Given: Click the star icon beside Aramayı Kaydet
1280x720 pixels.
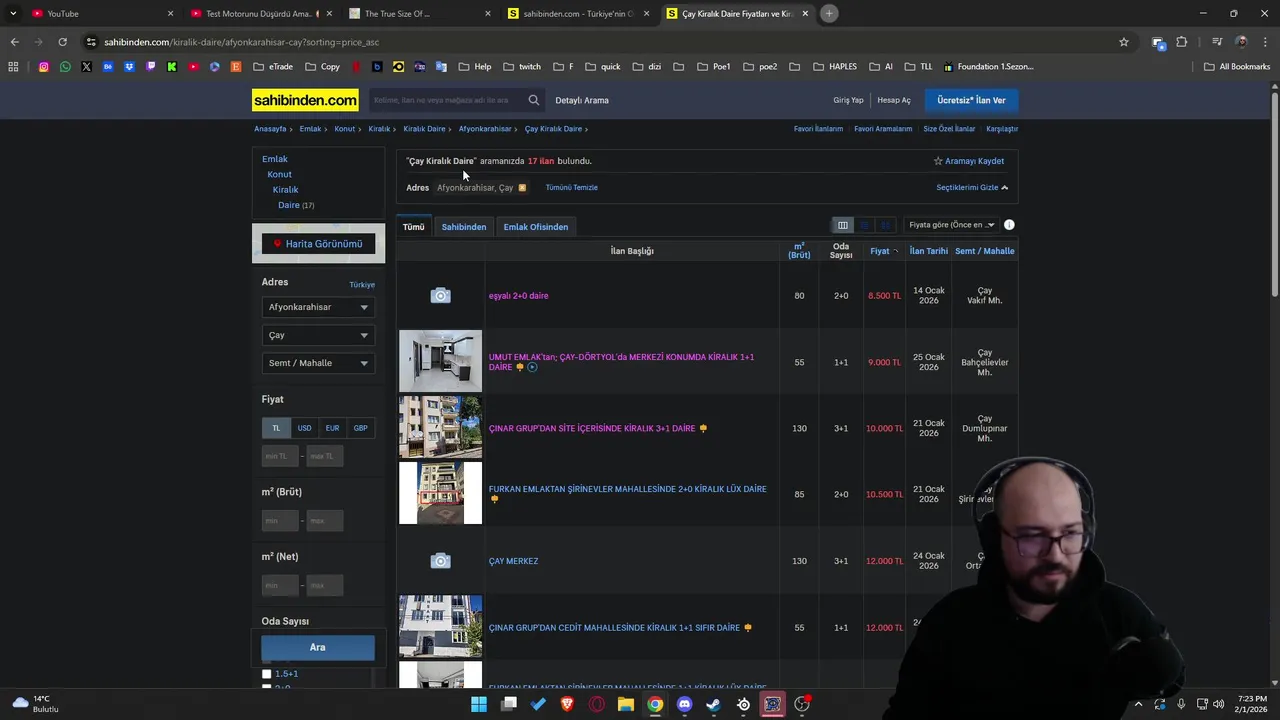Looking at the screenshot, I should 938,161.
